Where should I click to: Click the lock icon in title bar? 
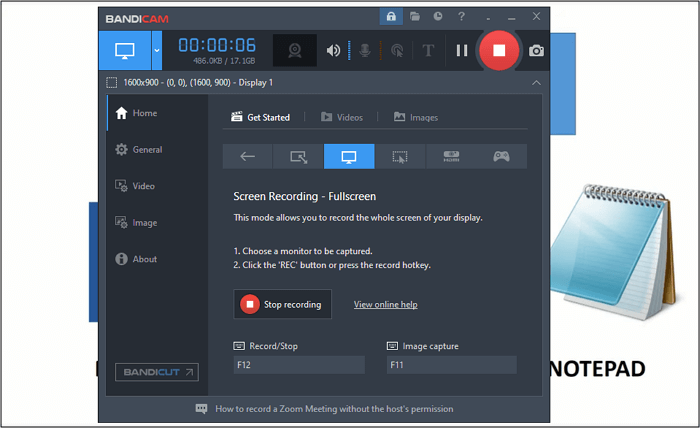click(x=391, y=16)
